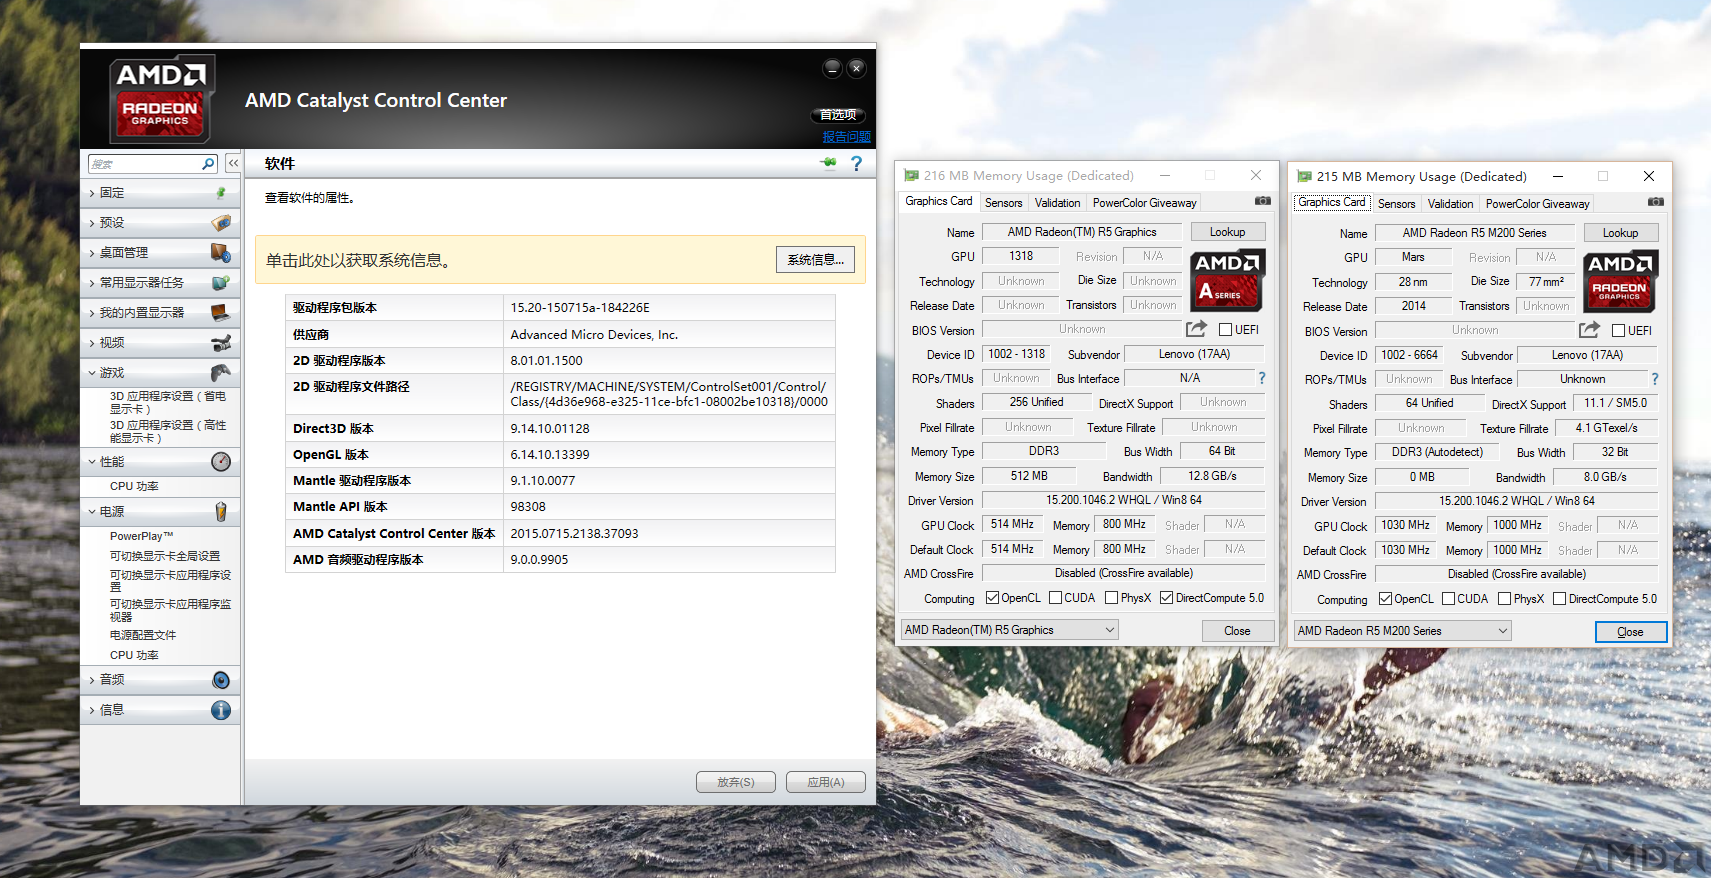
Task: Open Validation tab in R5 M200 GPU-Z window
Action: pos(1450,203)
